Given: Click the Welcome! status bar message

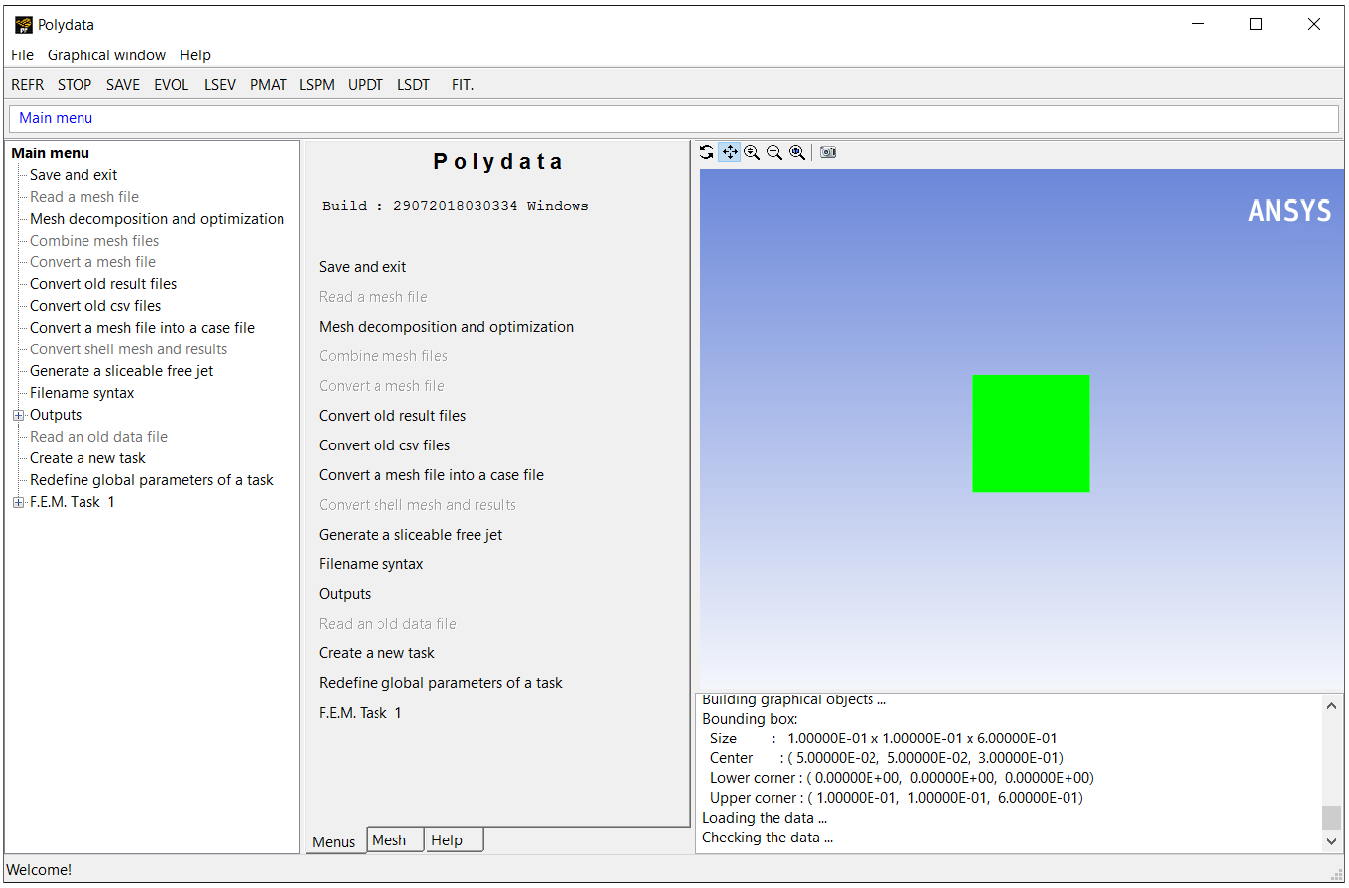Looking at the screenshot, I should (x=41, y=870).
